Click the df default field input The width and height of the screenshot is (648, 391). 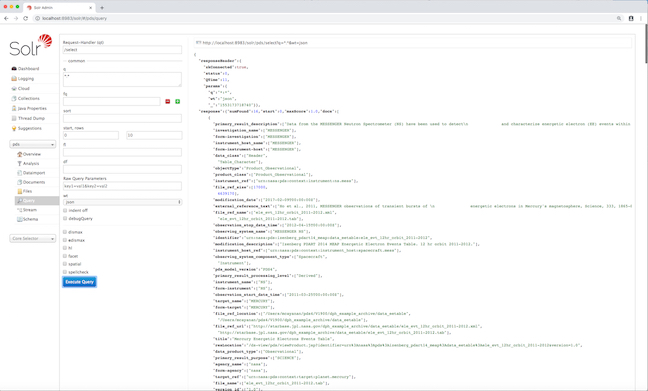122,169
